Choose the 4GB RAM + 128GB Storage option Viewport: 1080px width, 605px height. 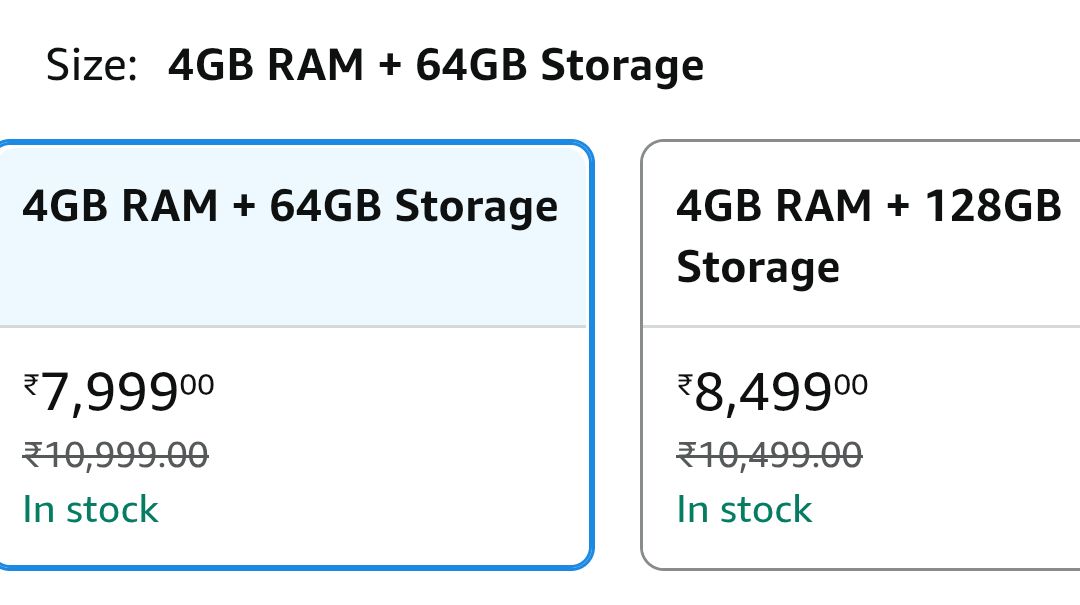860,355
